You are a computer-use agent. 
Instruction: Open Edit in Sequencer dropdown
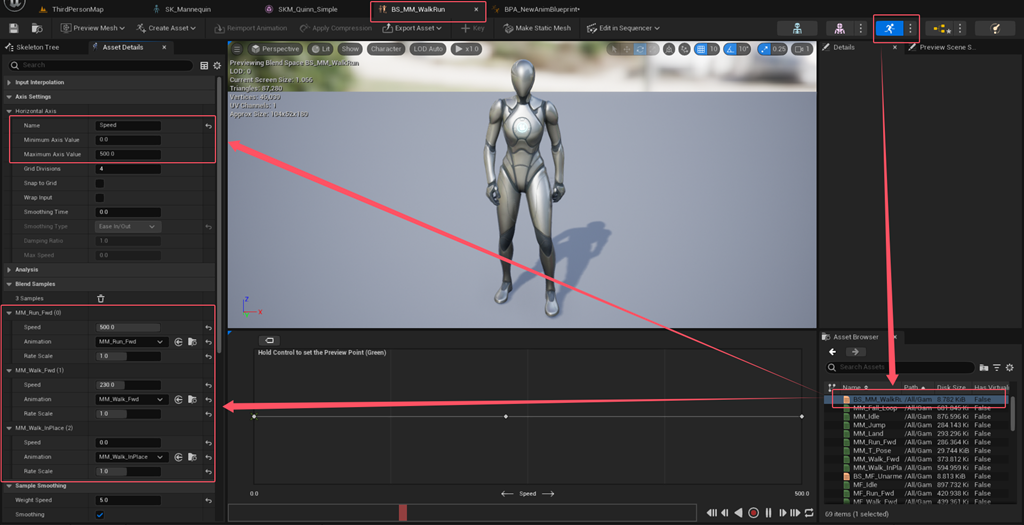[623, 28]
